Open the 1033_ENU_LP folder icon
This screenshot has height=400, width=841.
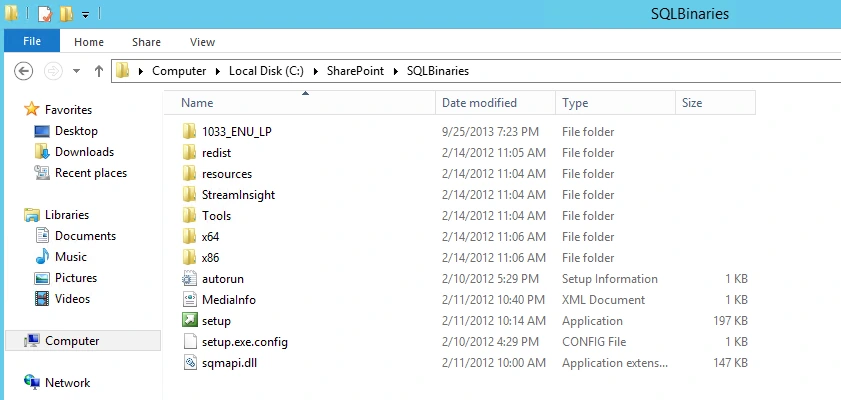(189, 131)
